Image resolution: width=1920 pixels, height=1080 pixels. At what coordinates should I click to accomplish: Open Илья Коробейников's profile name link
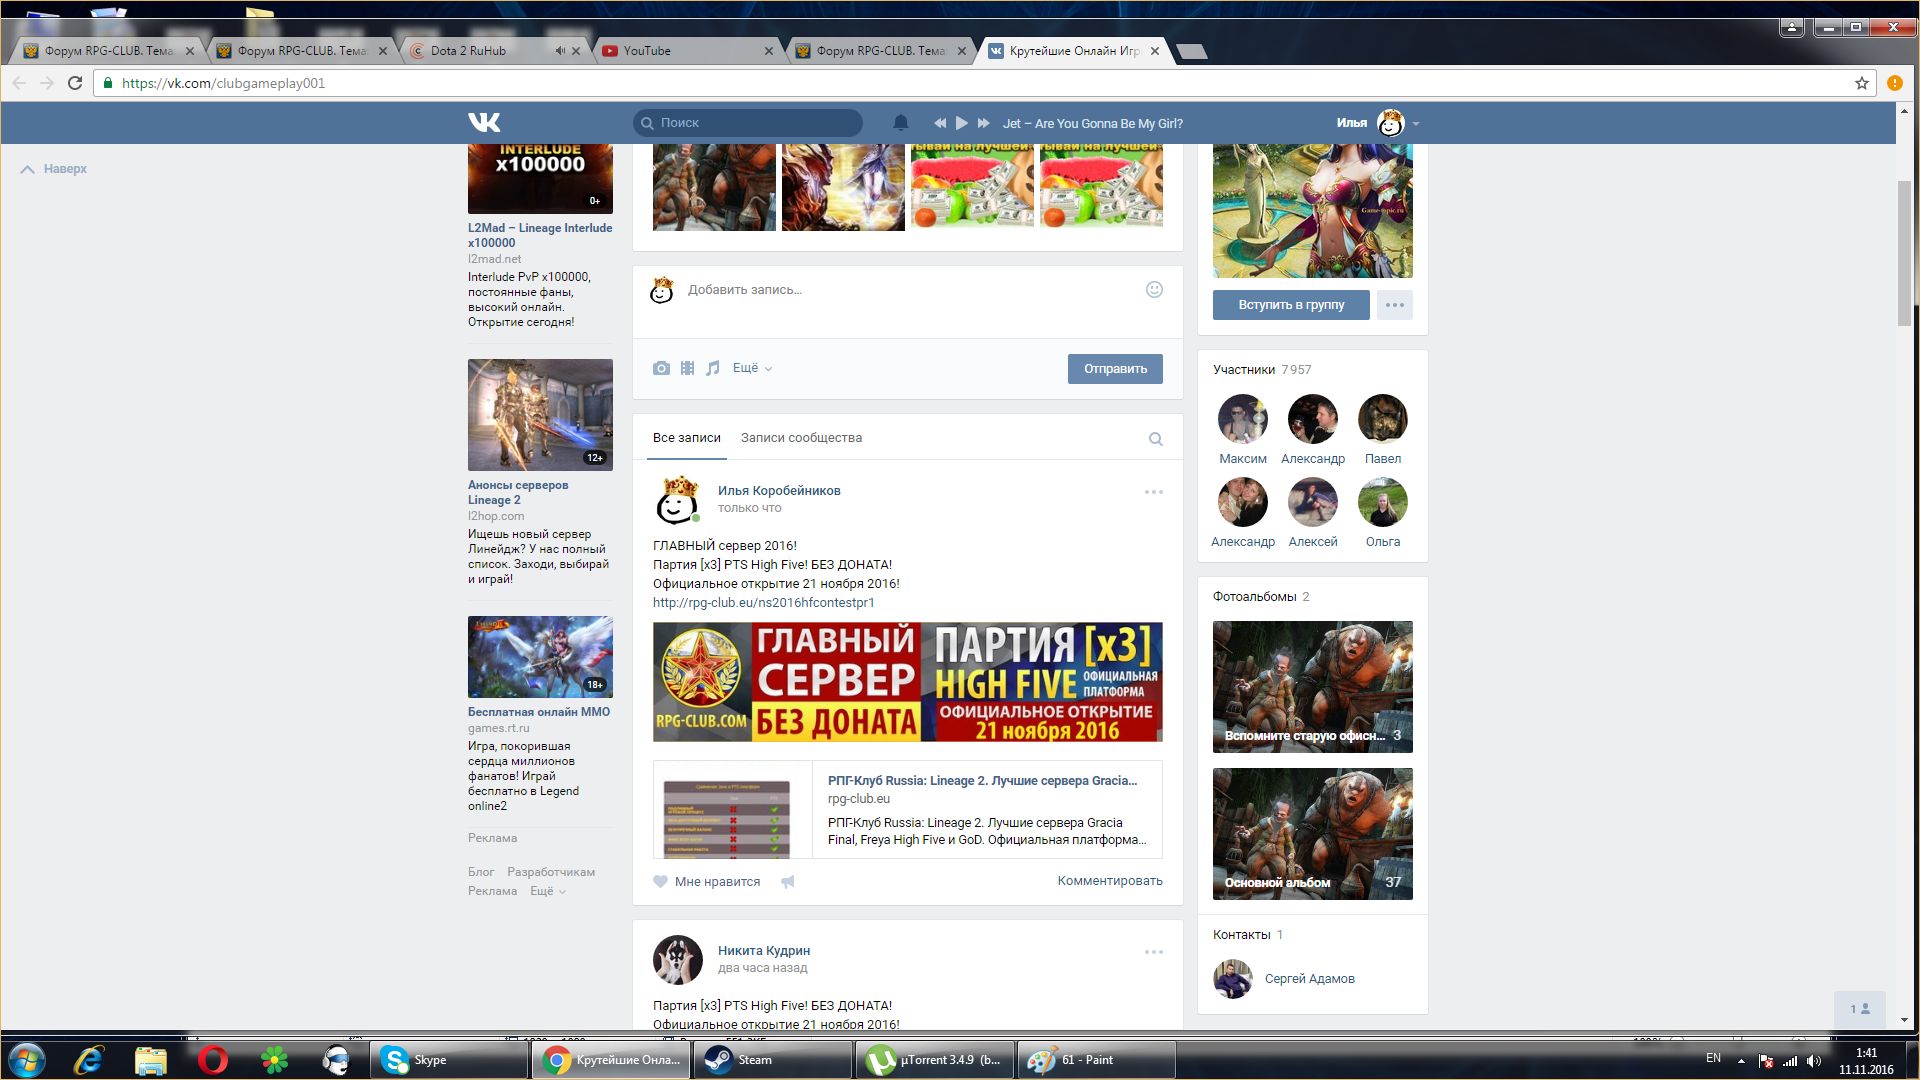[x=779, y=490]
